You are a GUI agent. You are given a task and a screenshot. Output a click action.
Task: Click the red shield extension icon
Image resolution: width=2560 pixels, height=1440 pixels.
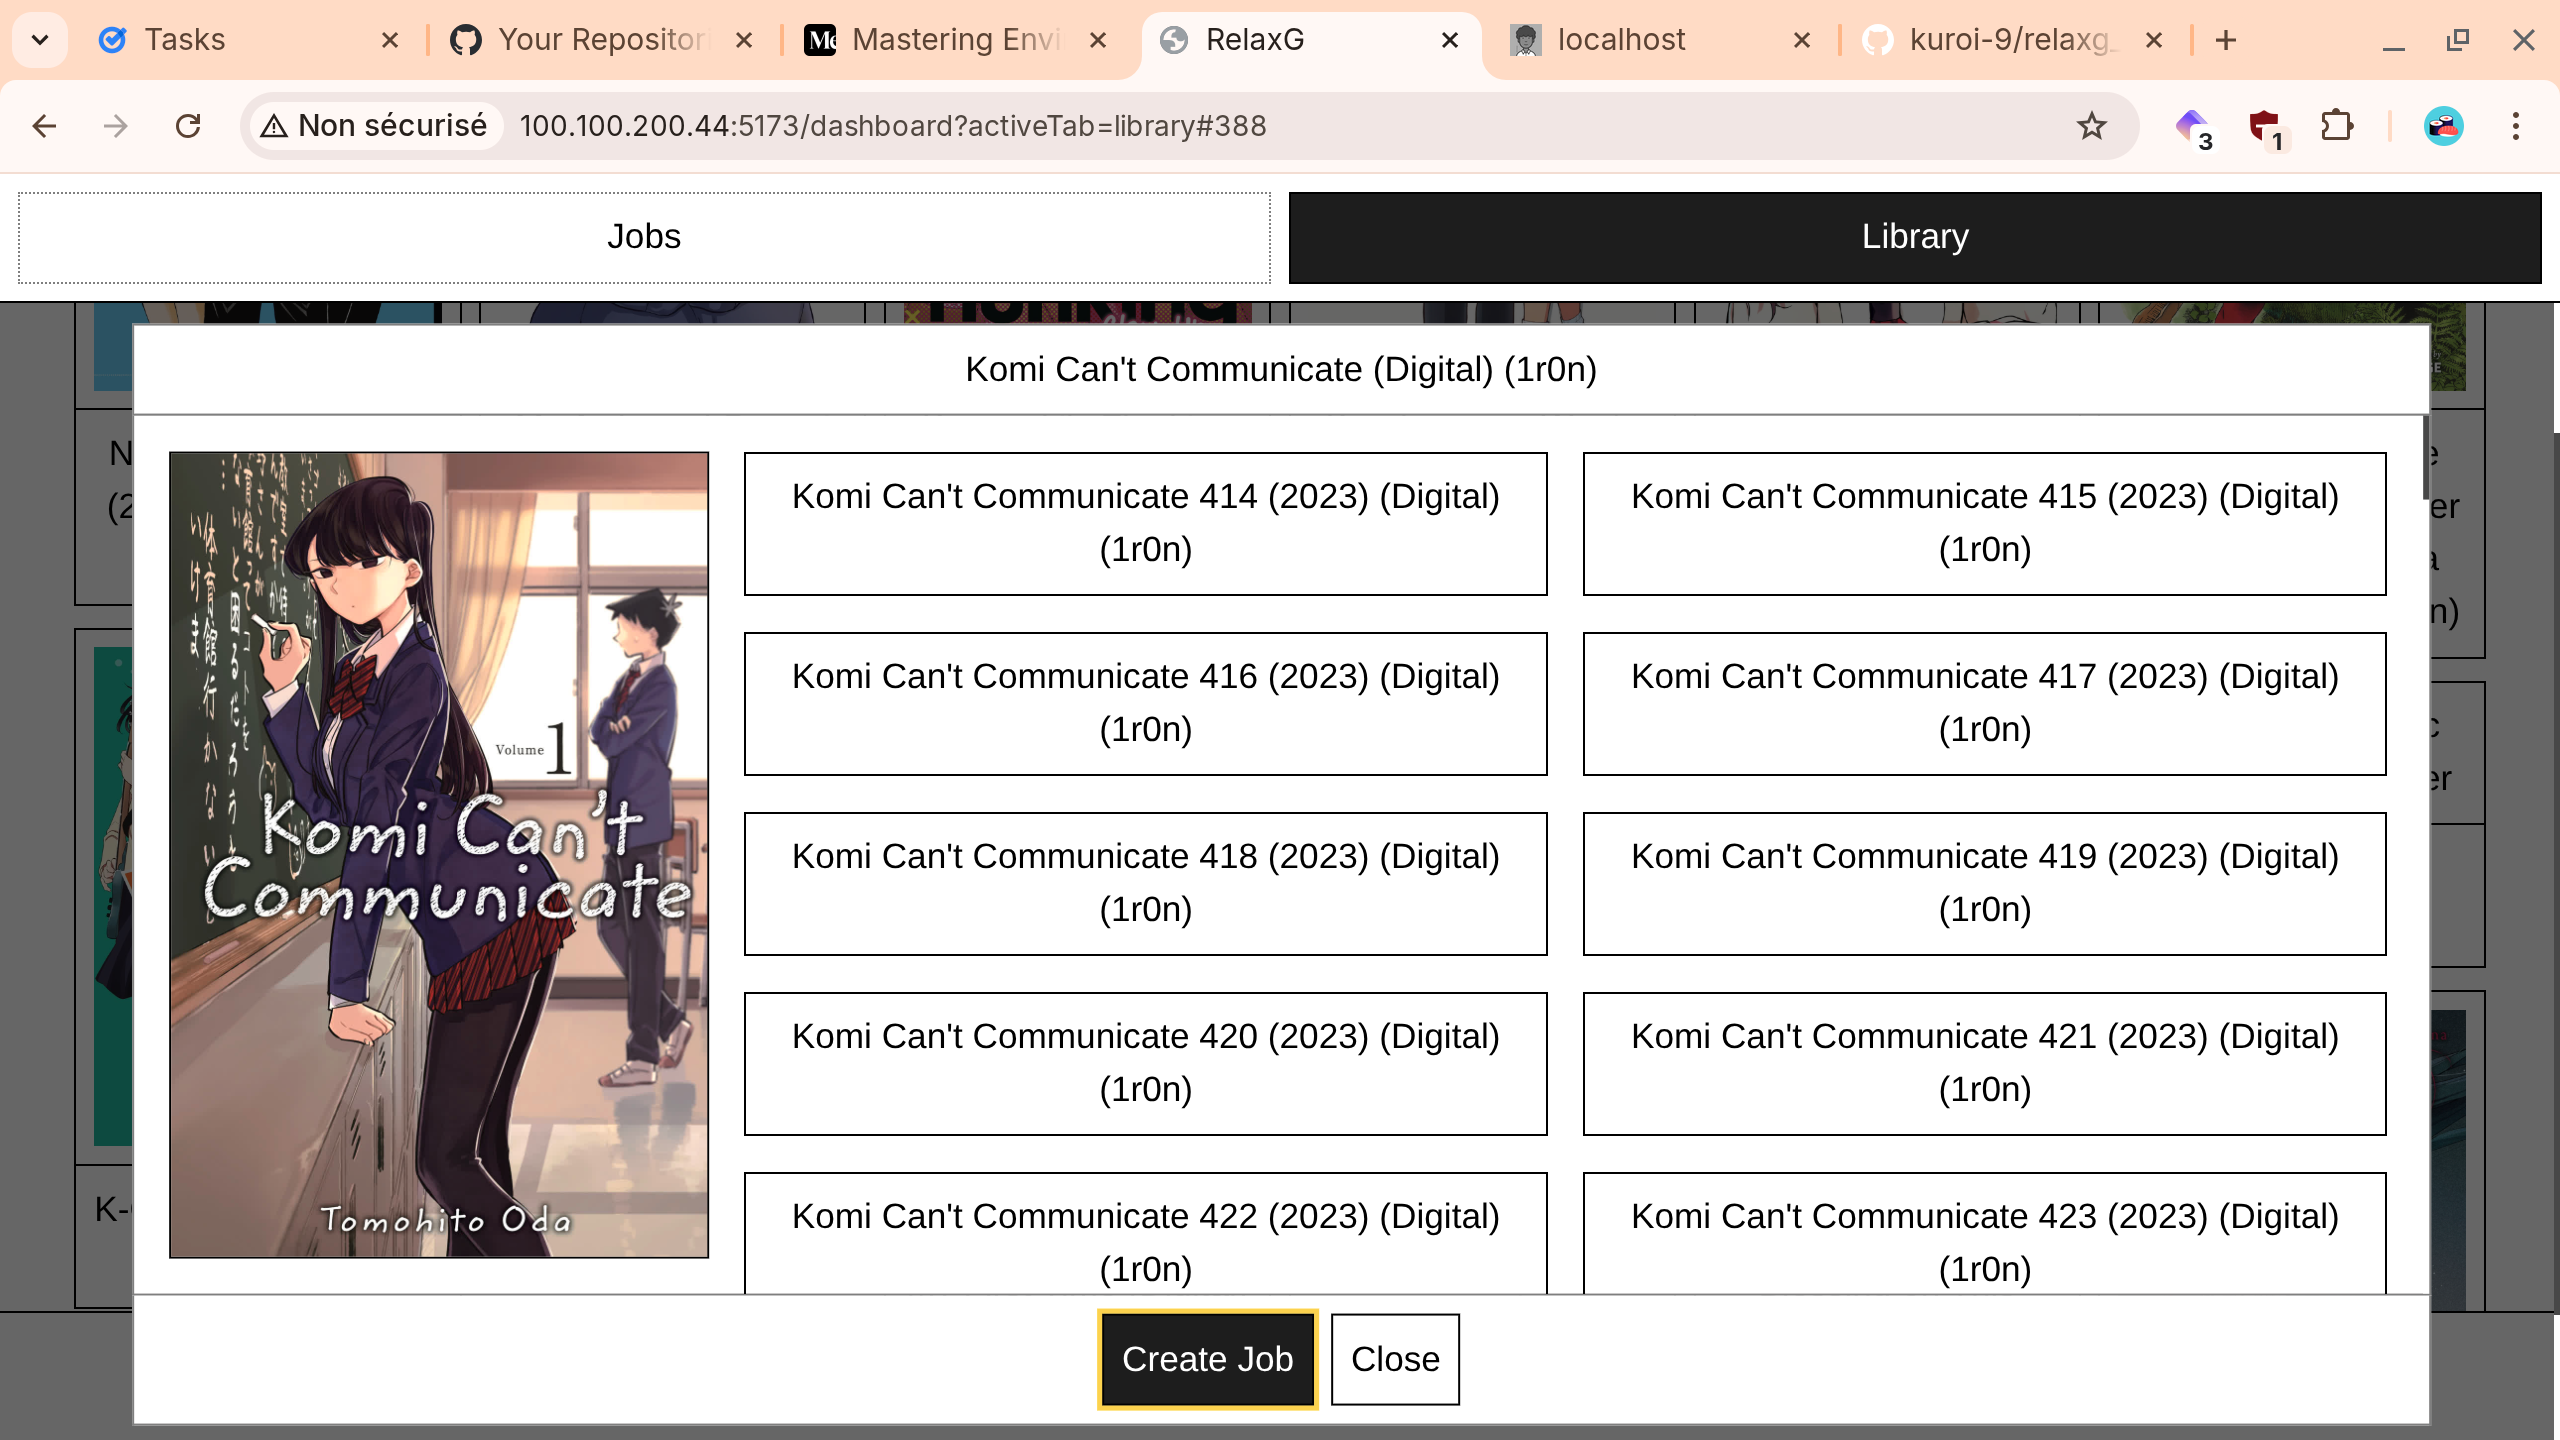2264,126
